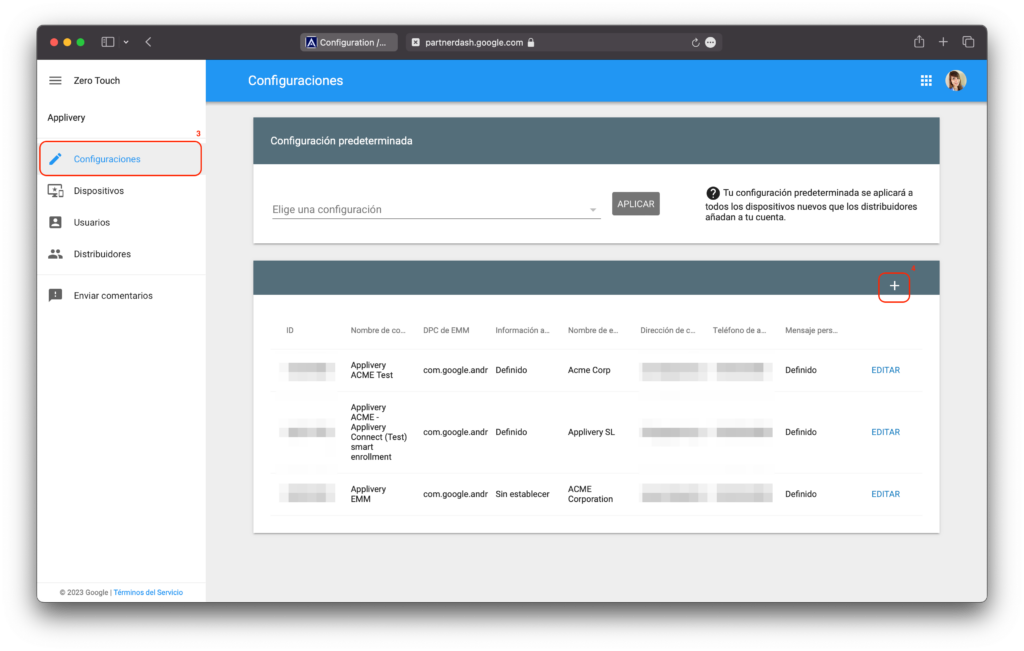Image resolution: width=1024 pixels, height=651 pixels.
Task: Click the pencil icon next to Configuraciones
Action: tap(56, 159)
